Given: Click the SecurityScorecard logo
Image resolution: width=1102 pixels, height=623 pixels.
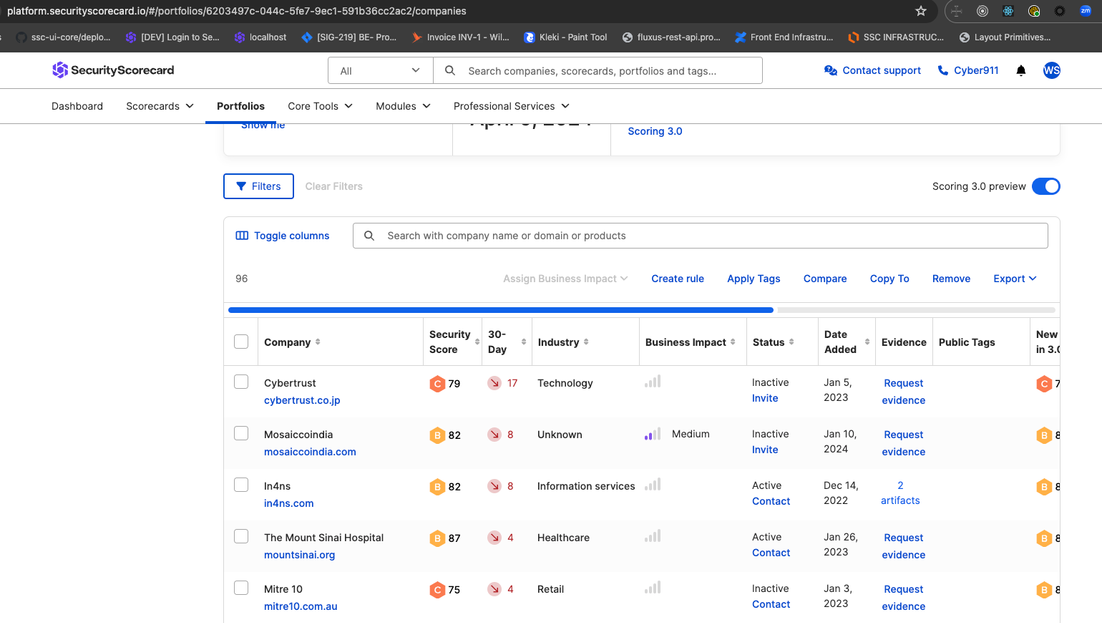Looking at the screenshot, I should [x=113, y=70].
